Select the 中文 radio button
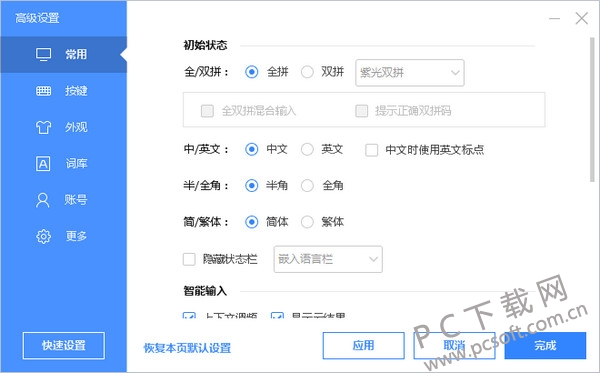 [251, 149]
